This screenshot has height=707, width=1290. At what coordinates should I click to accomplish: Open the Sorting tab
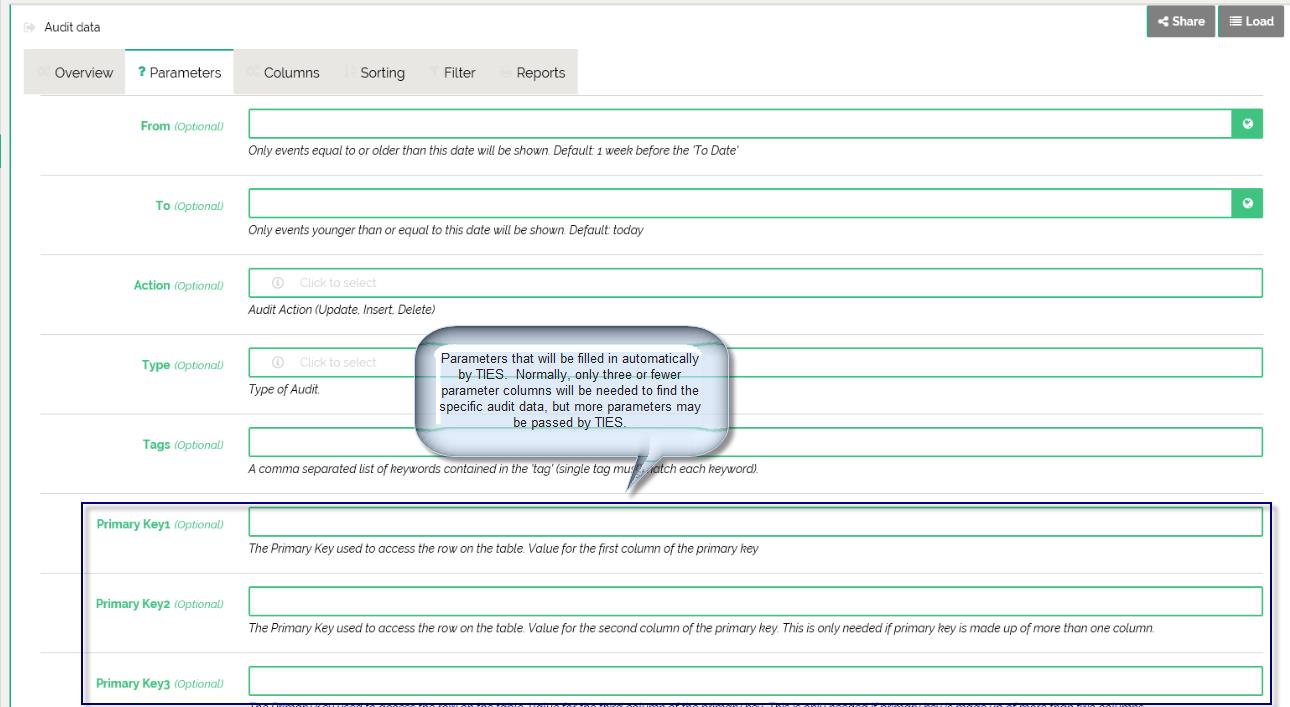[x=382, y=73]
